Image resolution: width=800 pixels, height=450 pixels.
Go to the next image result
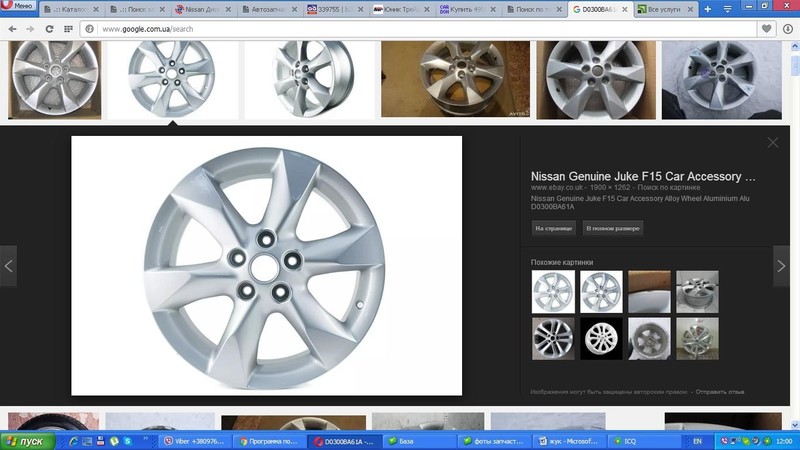click(781, 266)
